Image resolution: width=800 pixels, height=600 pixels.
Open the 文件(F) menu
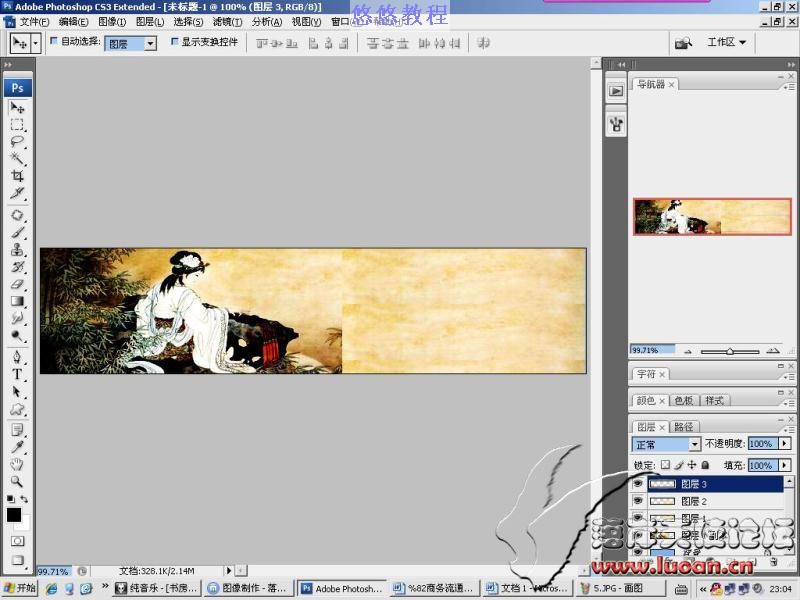[34, 22]
